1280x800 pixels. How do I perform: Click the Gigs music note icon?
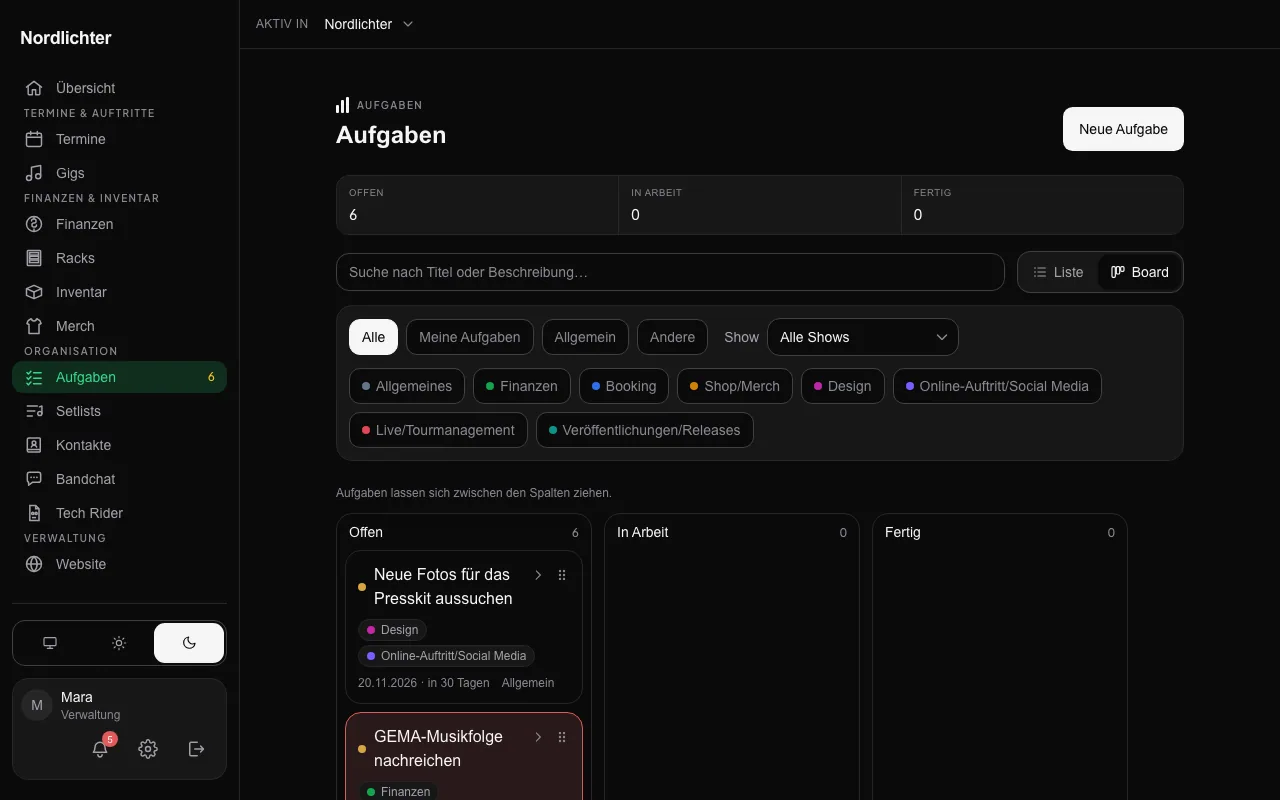pos(34,173)
